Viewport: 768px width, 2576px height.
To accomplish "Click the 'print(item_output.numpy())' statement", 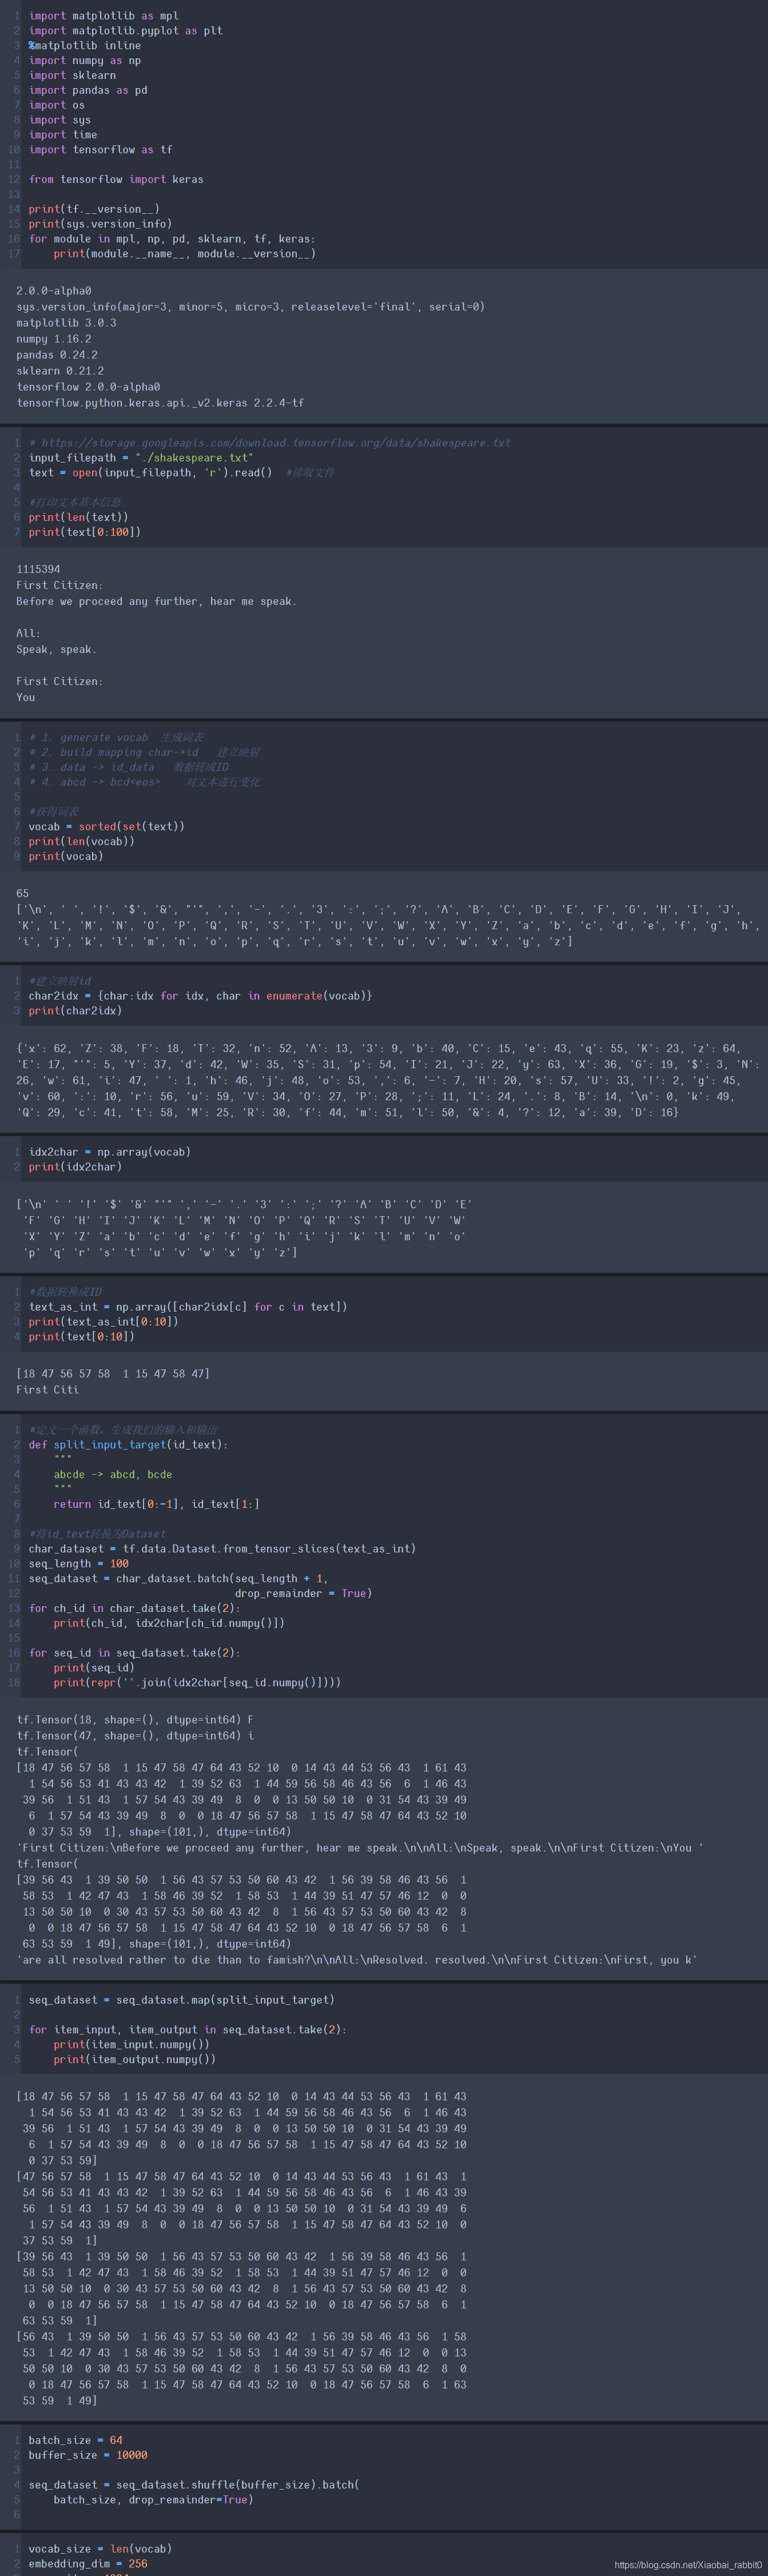I will (135, 2059).
